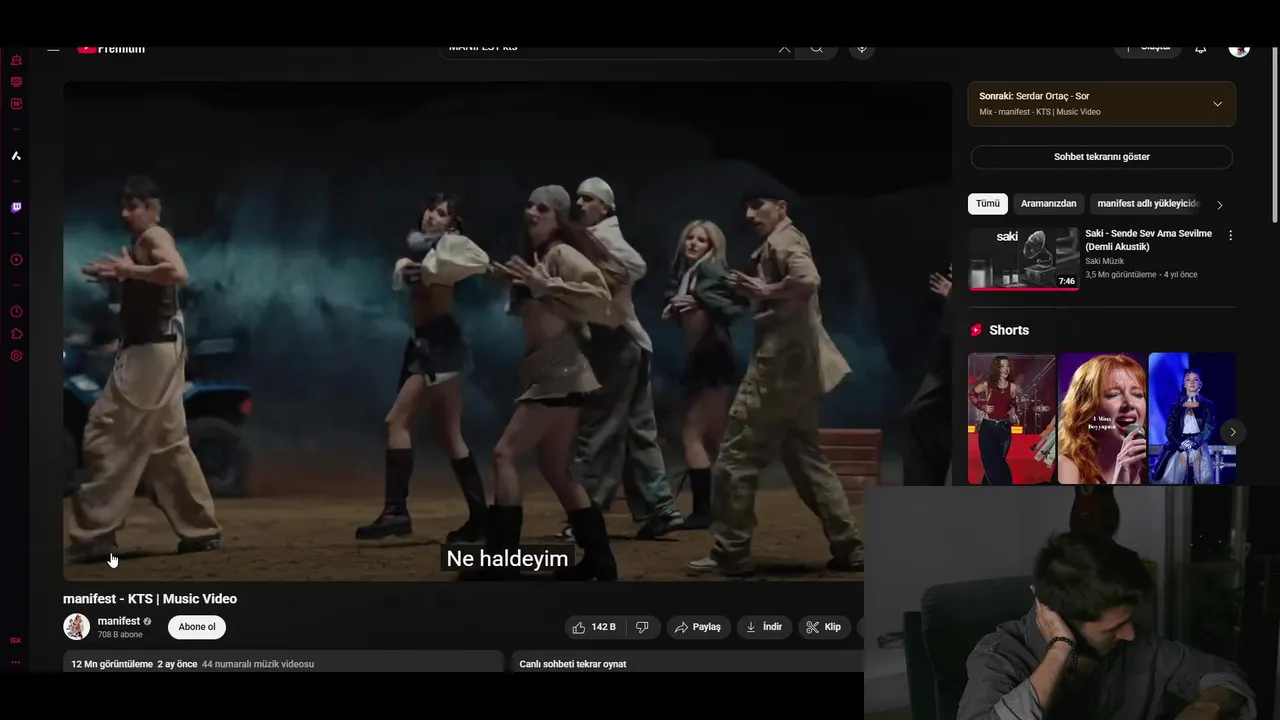
Task: Open the Aria AI sidebar icon
Action: pos(16,156)
